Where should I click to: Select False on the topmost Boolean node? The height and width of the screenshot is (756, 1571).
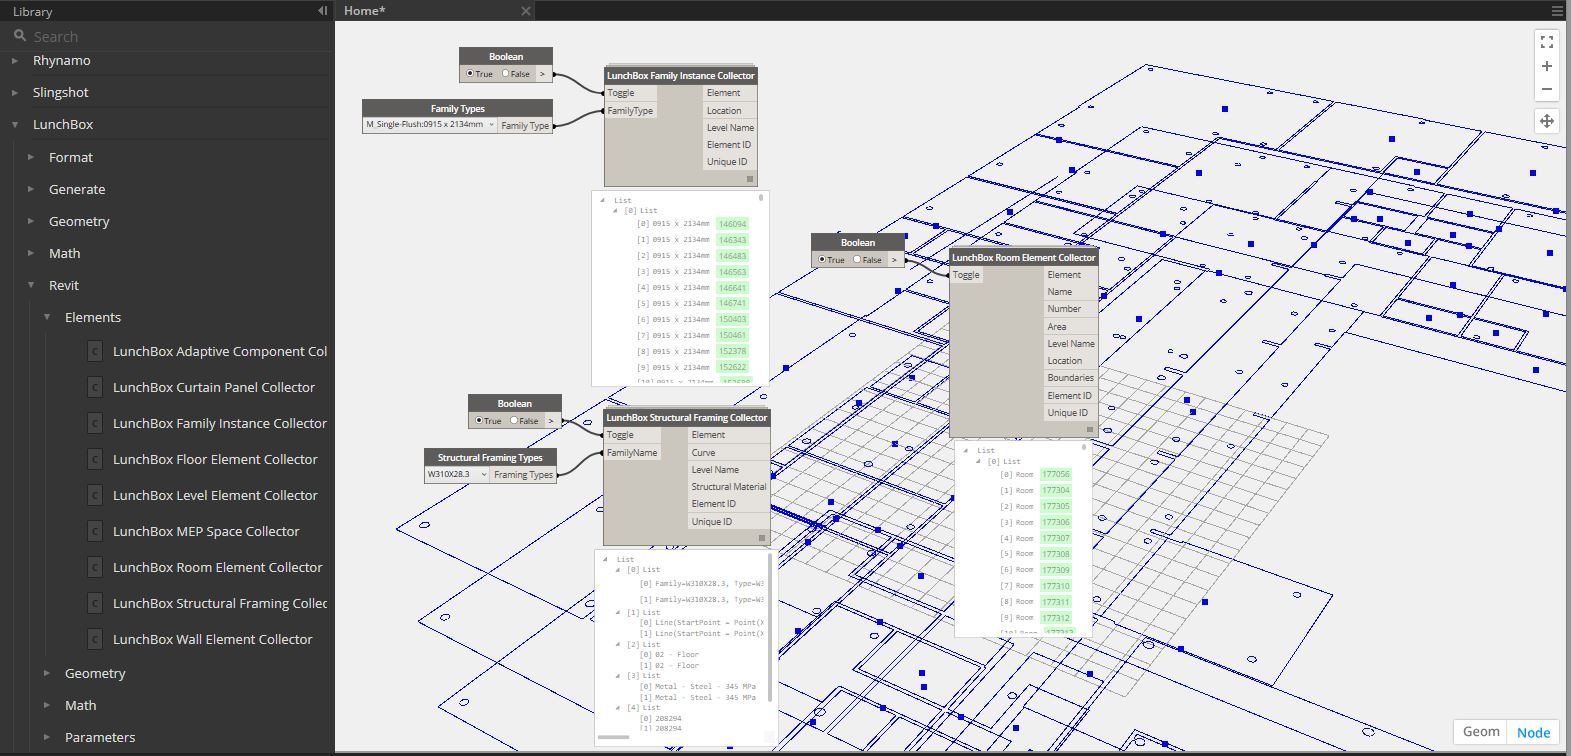(x=506, y=74)
